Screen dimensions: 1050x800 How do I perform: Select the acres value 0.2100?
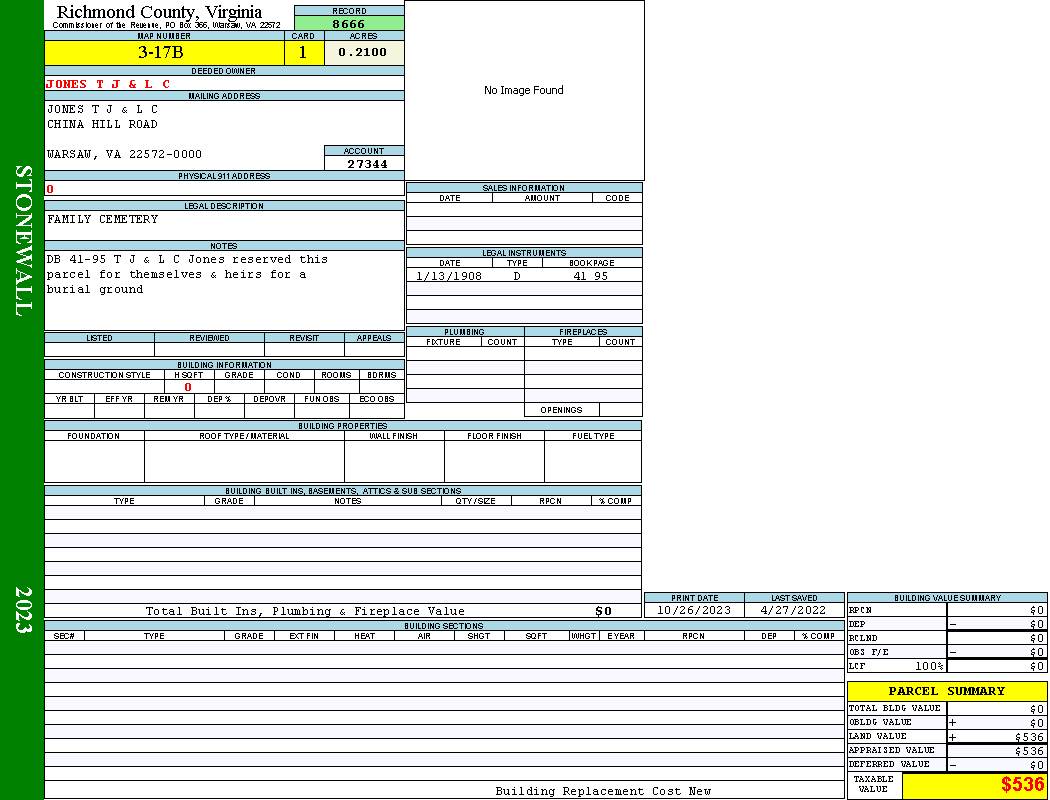tap(363, 53)
